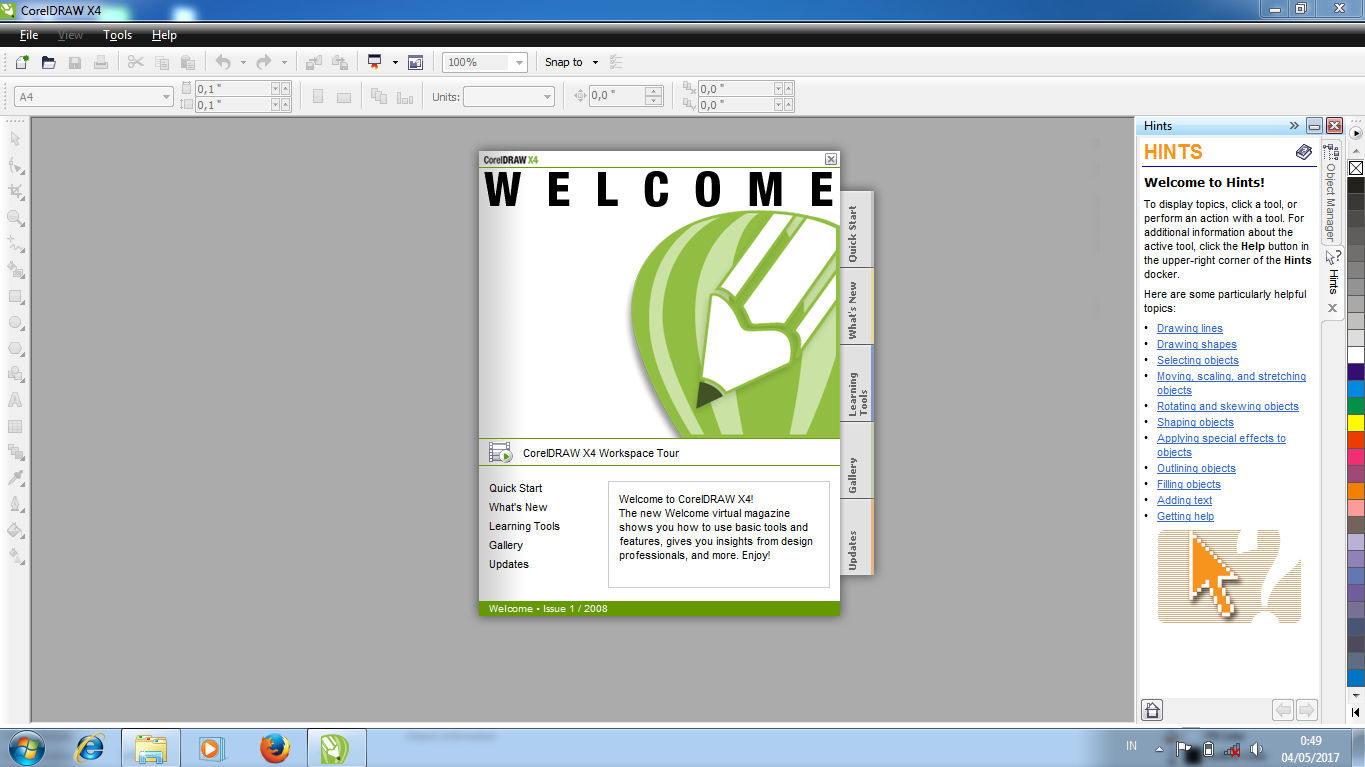Click the Application launcher icon

(375, 62)
